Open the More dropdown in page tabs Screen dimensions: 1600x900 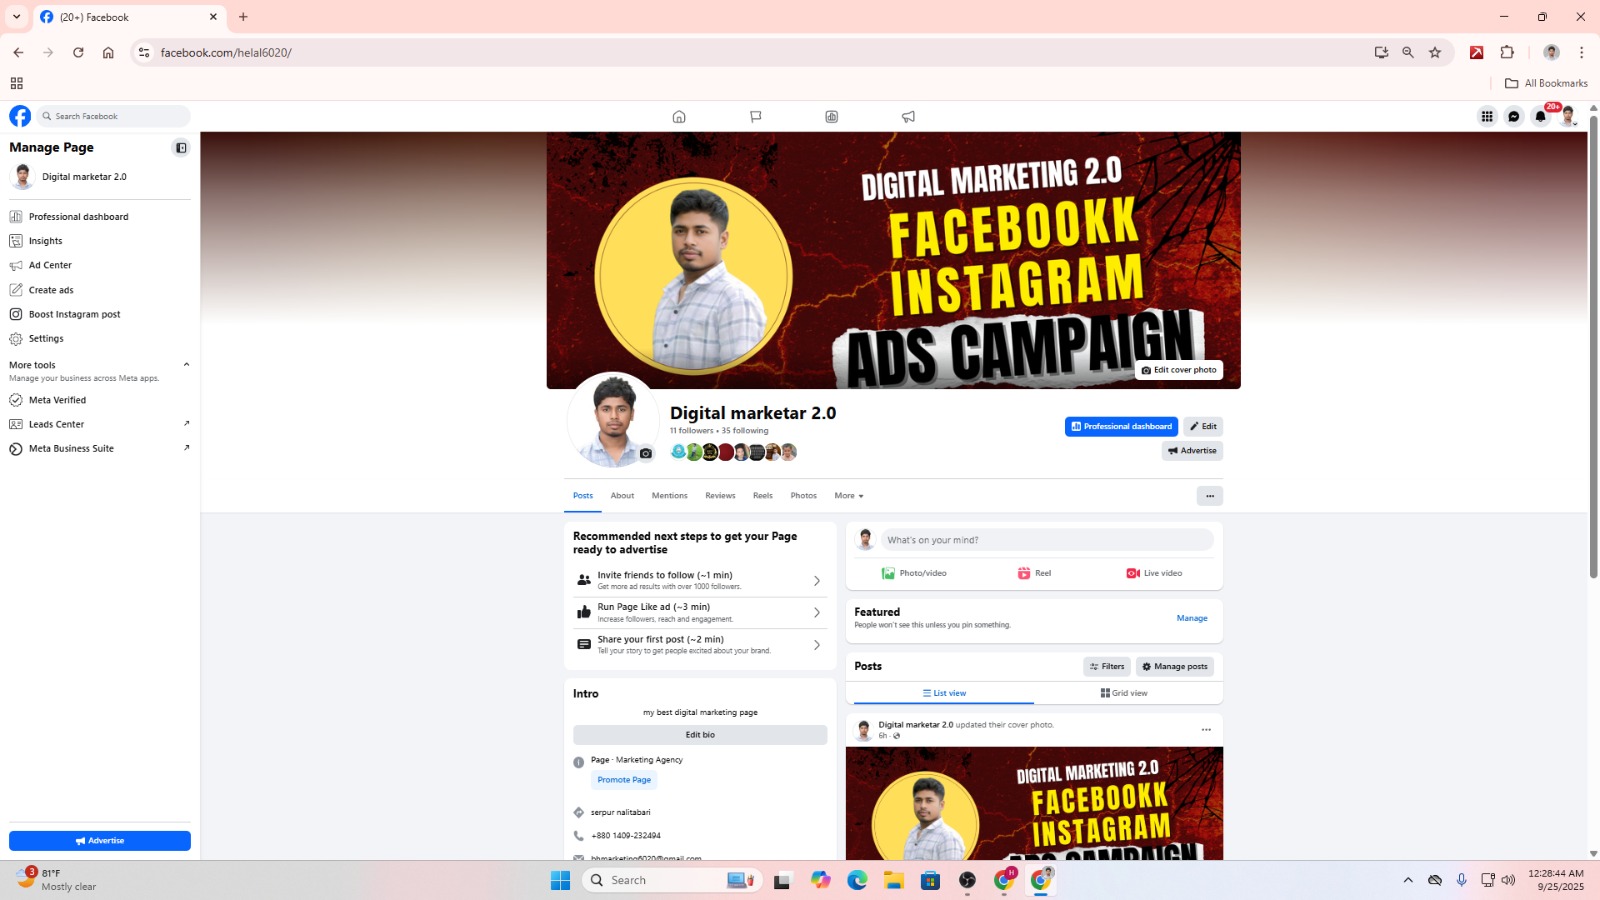click(849, 496)
